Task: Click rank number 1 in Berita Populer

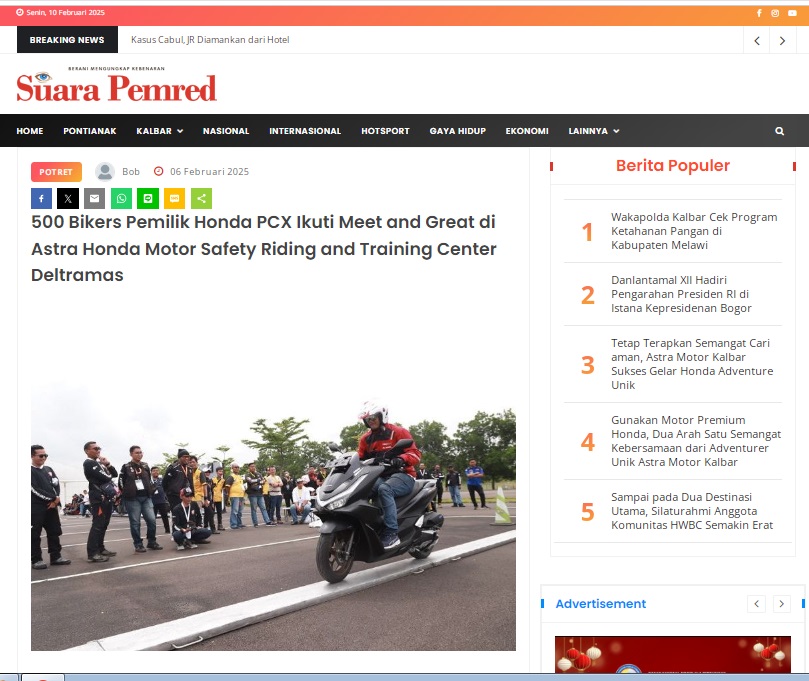Action: [x=587, y=232]
